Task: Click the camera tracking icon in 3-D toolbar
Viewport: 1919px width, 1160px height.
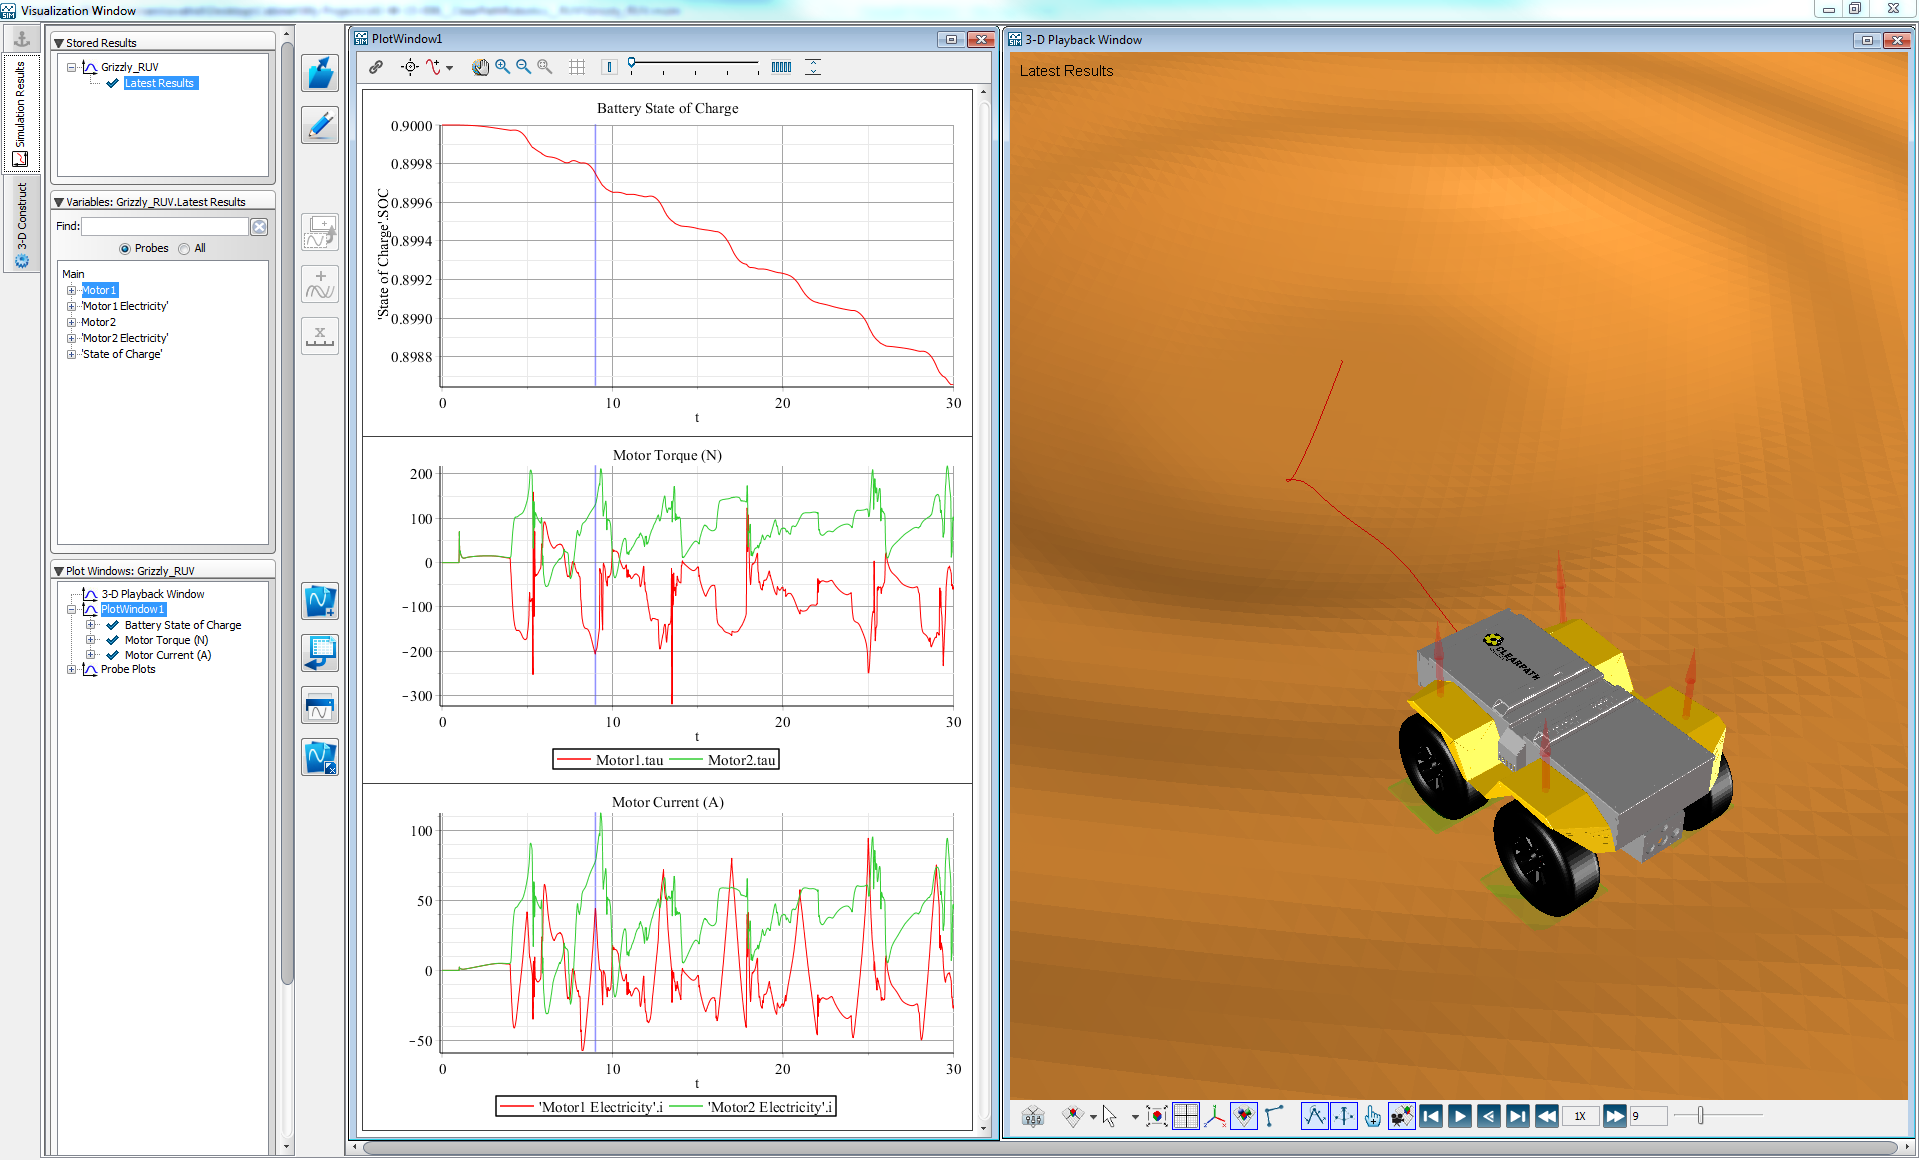Action: 1401,1116
